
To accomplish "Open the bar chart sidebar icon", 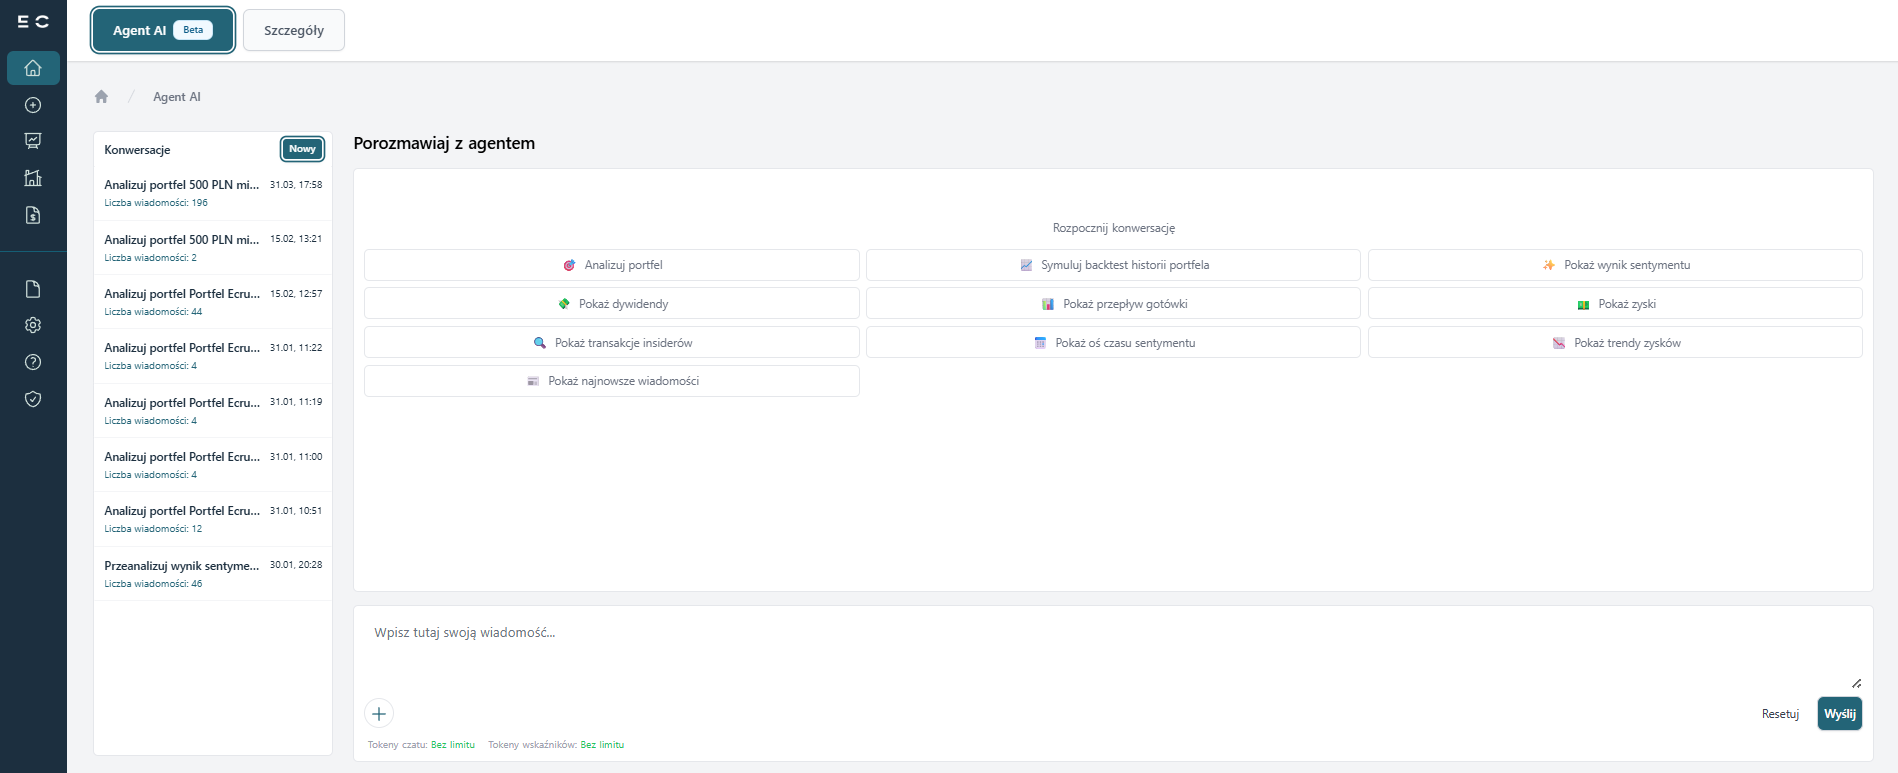I will pos(33,178).
